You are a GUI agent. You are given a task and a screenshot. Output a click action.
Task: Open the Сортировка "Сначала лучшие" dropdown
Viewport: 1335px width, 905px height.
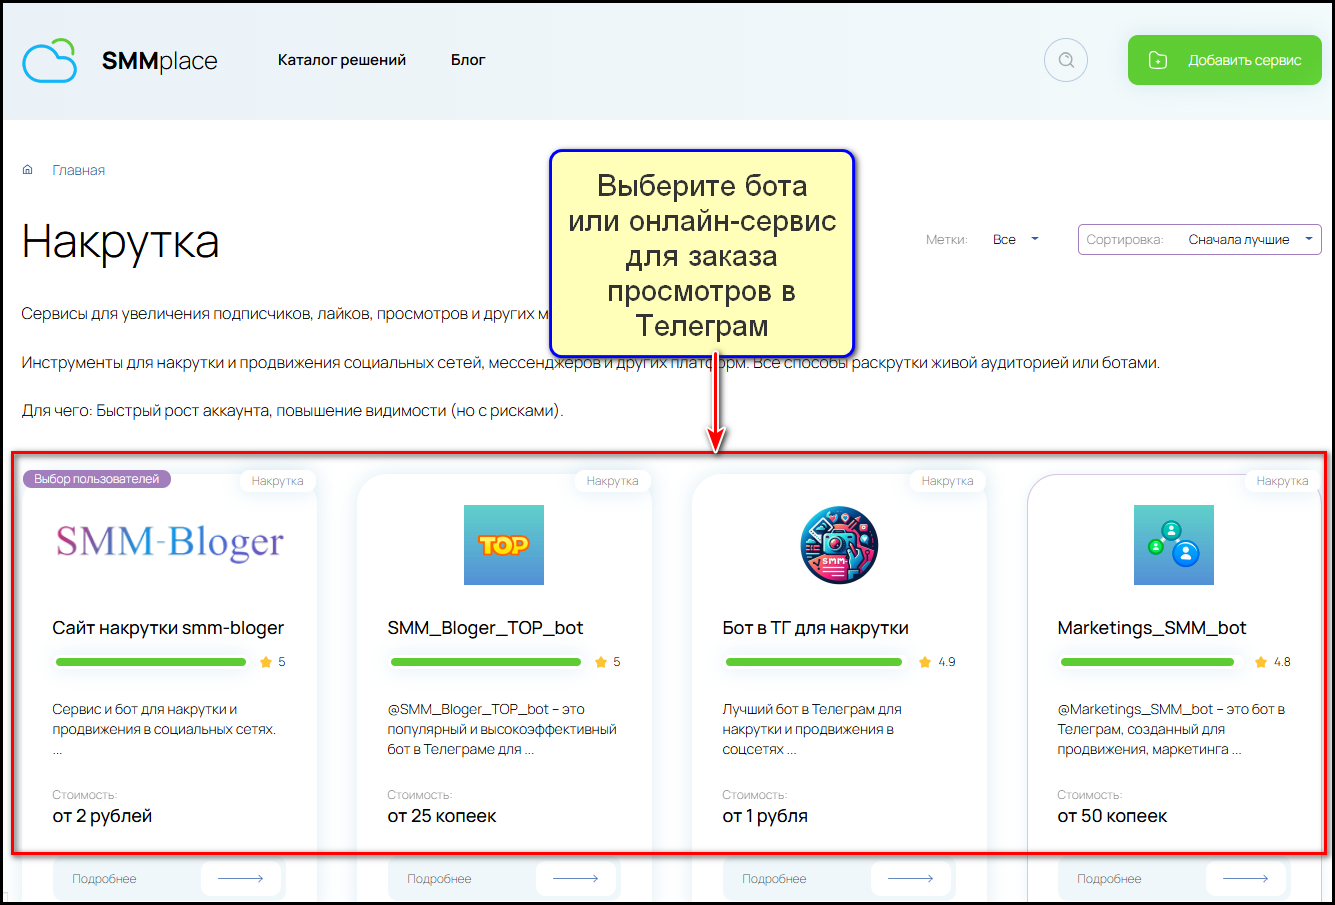coord(1199,240)
